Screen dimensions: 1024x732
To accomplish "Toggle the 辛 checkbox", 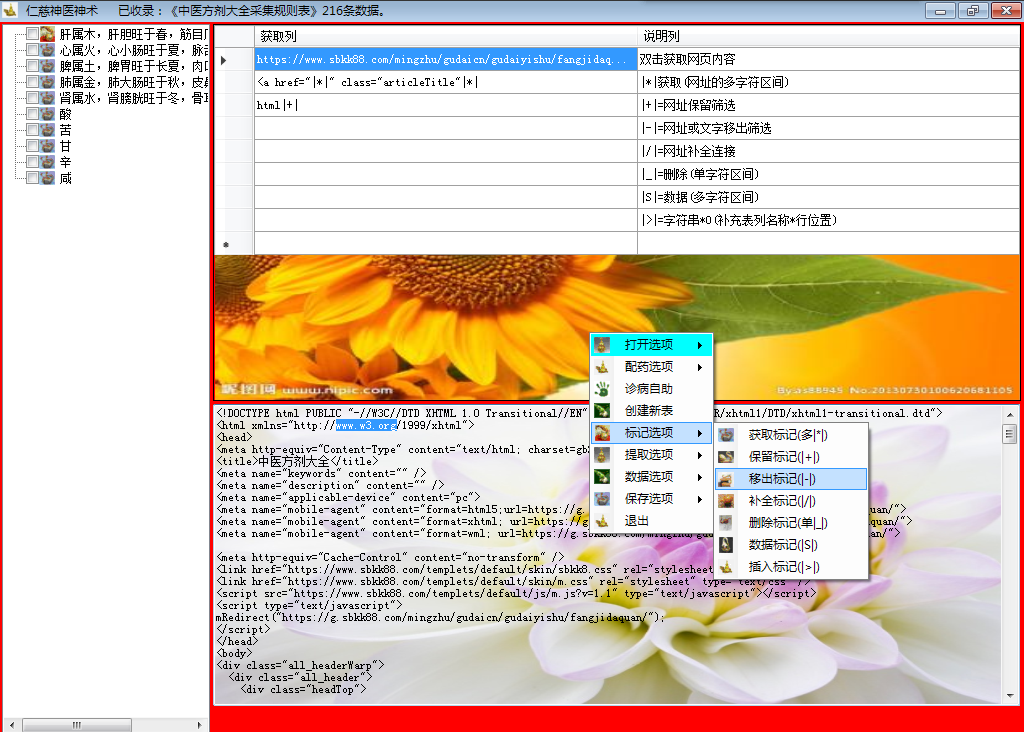I will click(31, 162).
